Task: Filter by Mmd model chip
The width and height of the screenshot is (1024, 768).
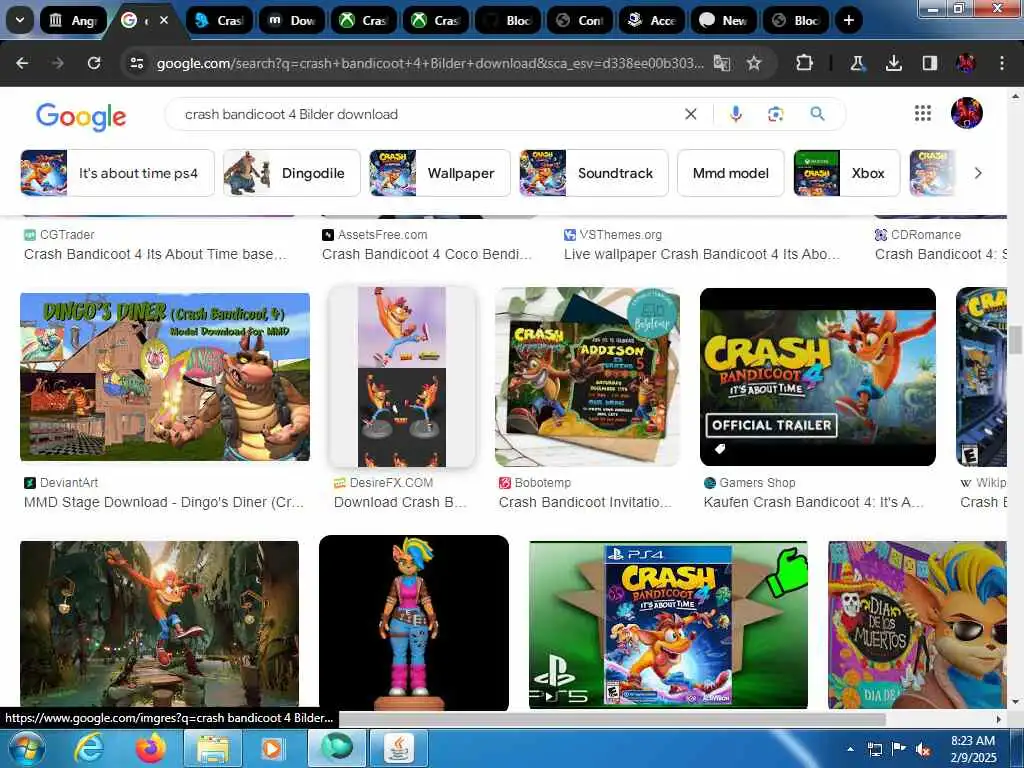Action: (x=730, y=173)
